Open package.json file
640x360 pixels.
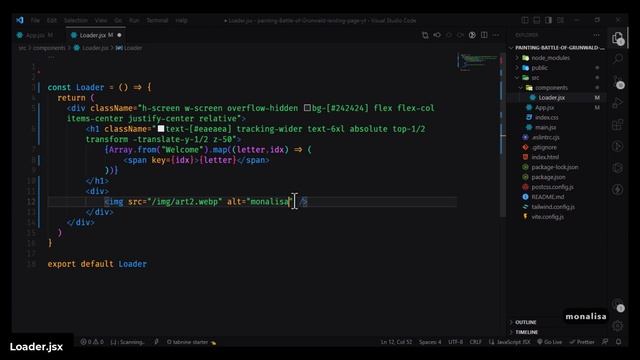coord(548,177)
